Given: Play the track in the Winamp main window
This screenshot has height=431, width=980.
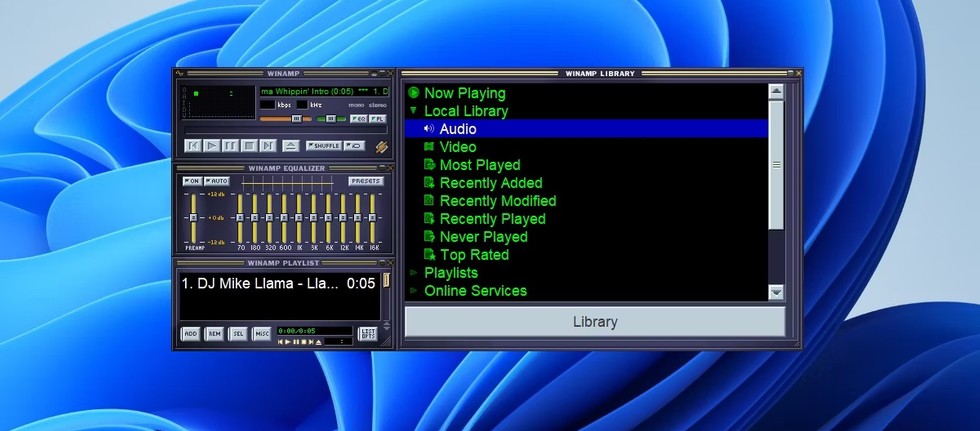Looking at the screenshot, I should [212, 146].
